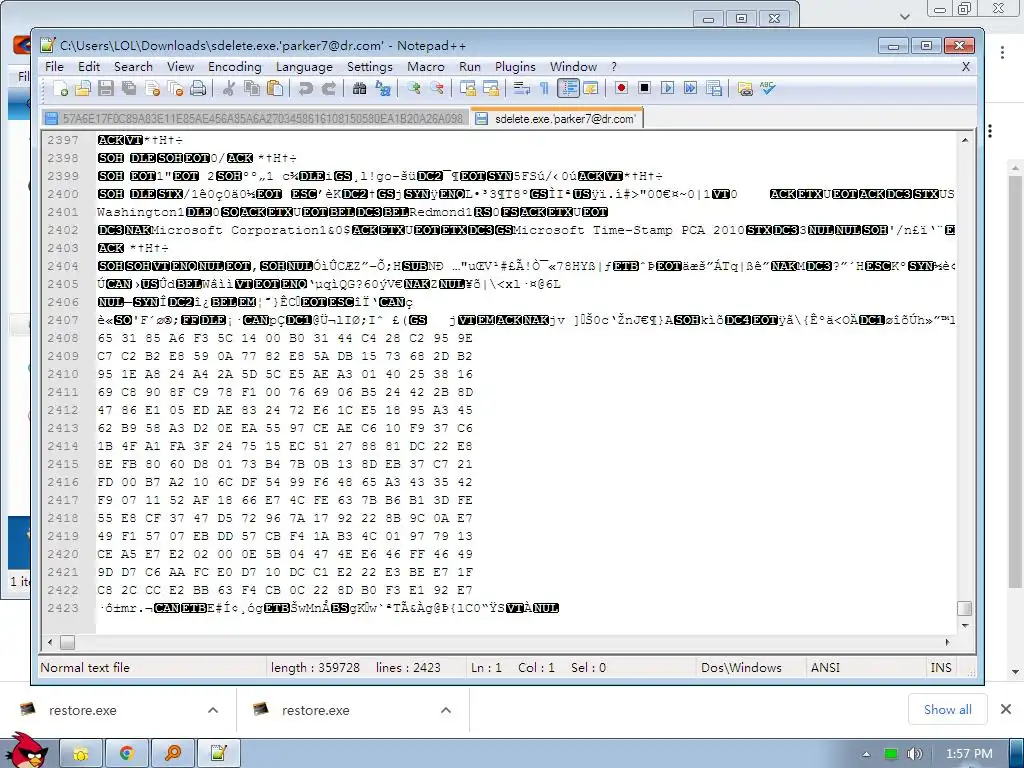Open the Run menu
The image size is (1024, 768).
(x=470, y=67)
